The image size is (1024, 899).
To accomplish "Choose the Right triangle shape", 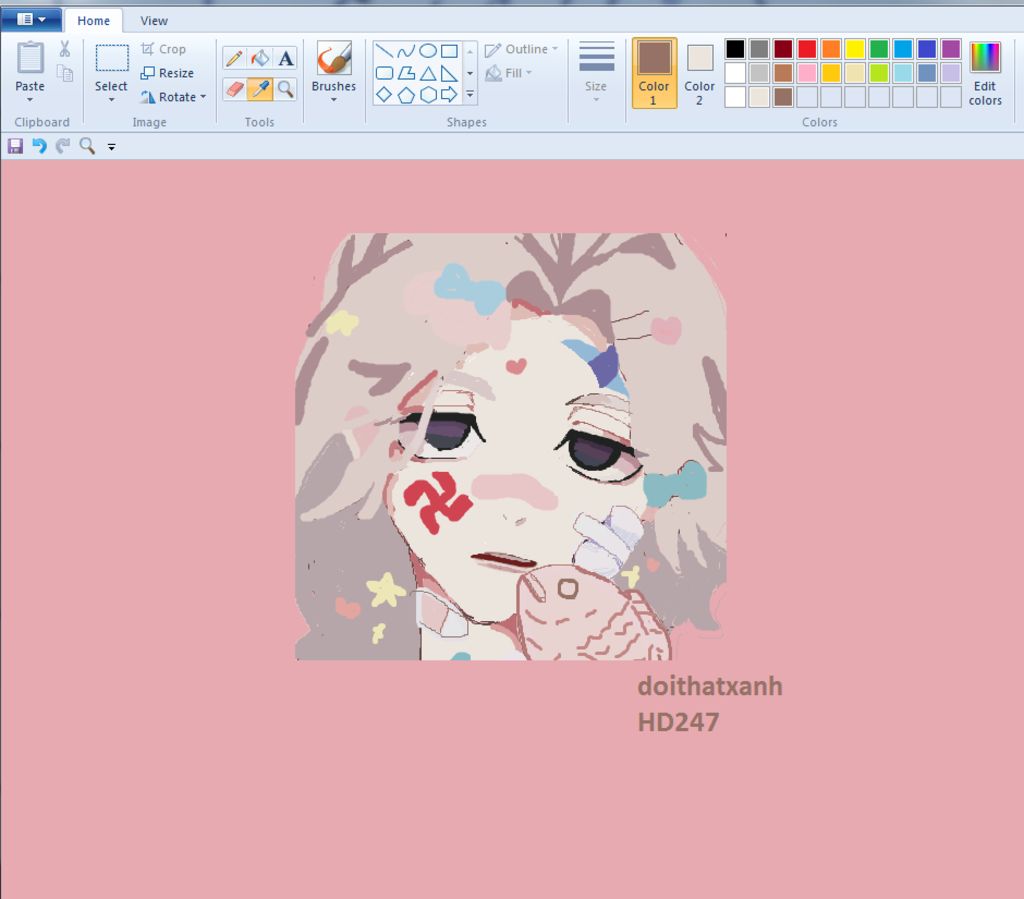I will coord(449,73).
